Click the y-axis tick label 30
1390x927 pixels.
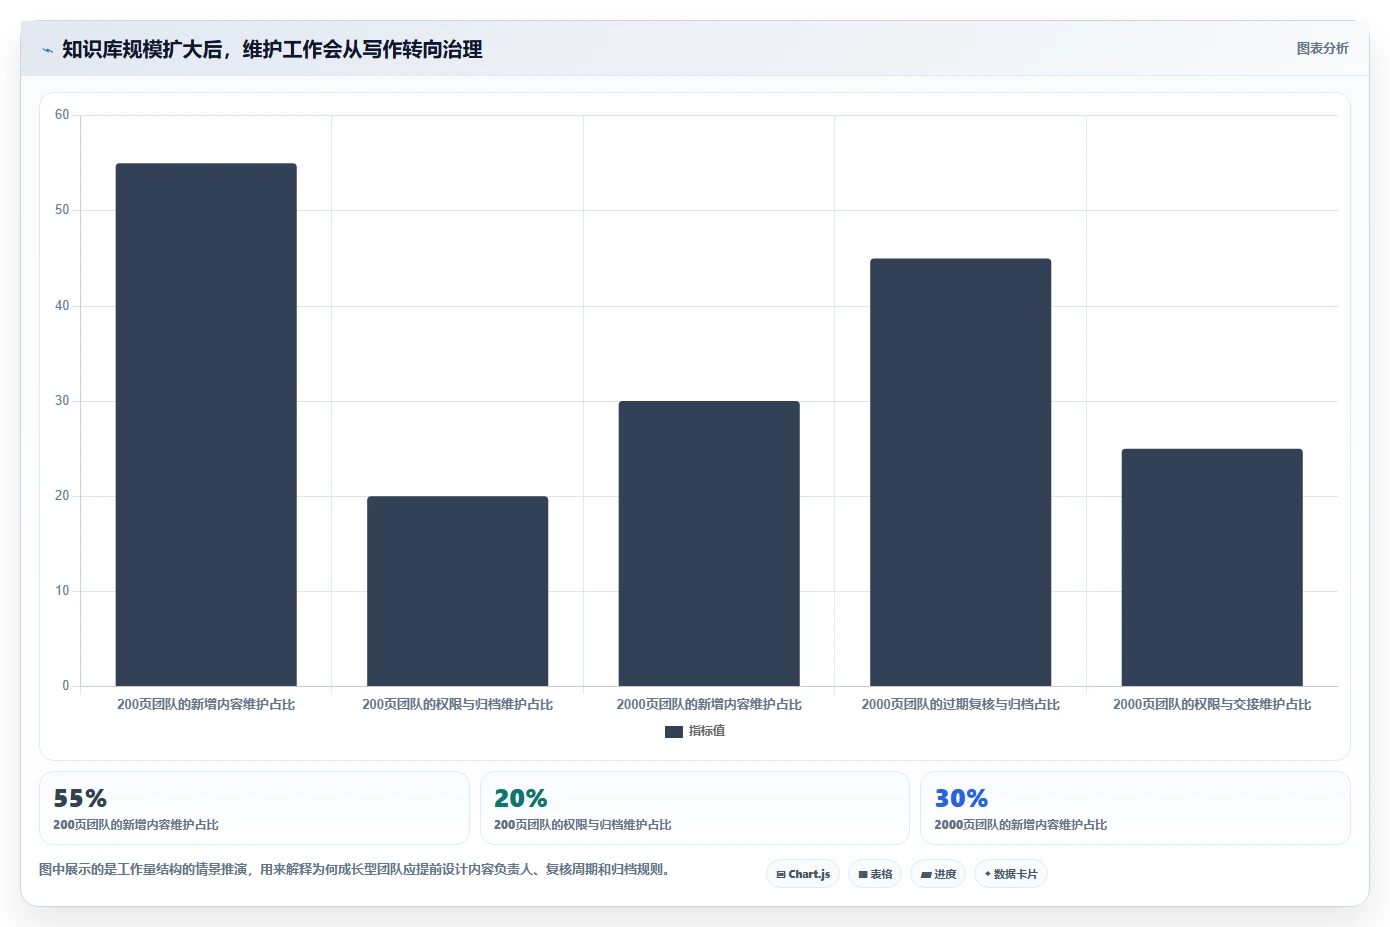tap(62, 401)
